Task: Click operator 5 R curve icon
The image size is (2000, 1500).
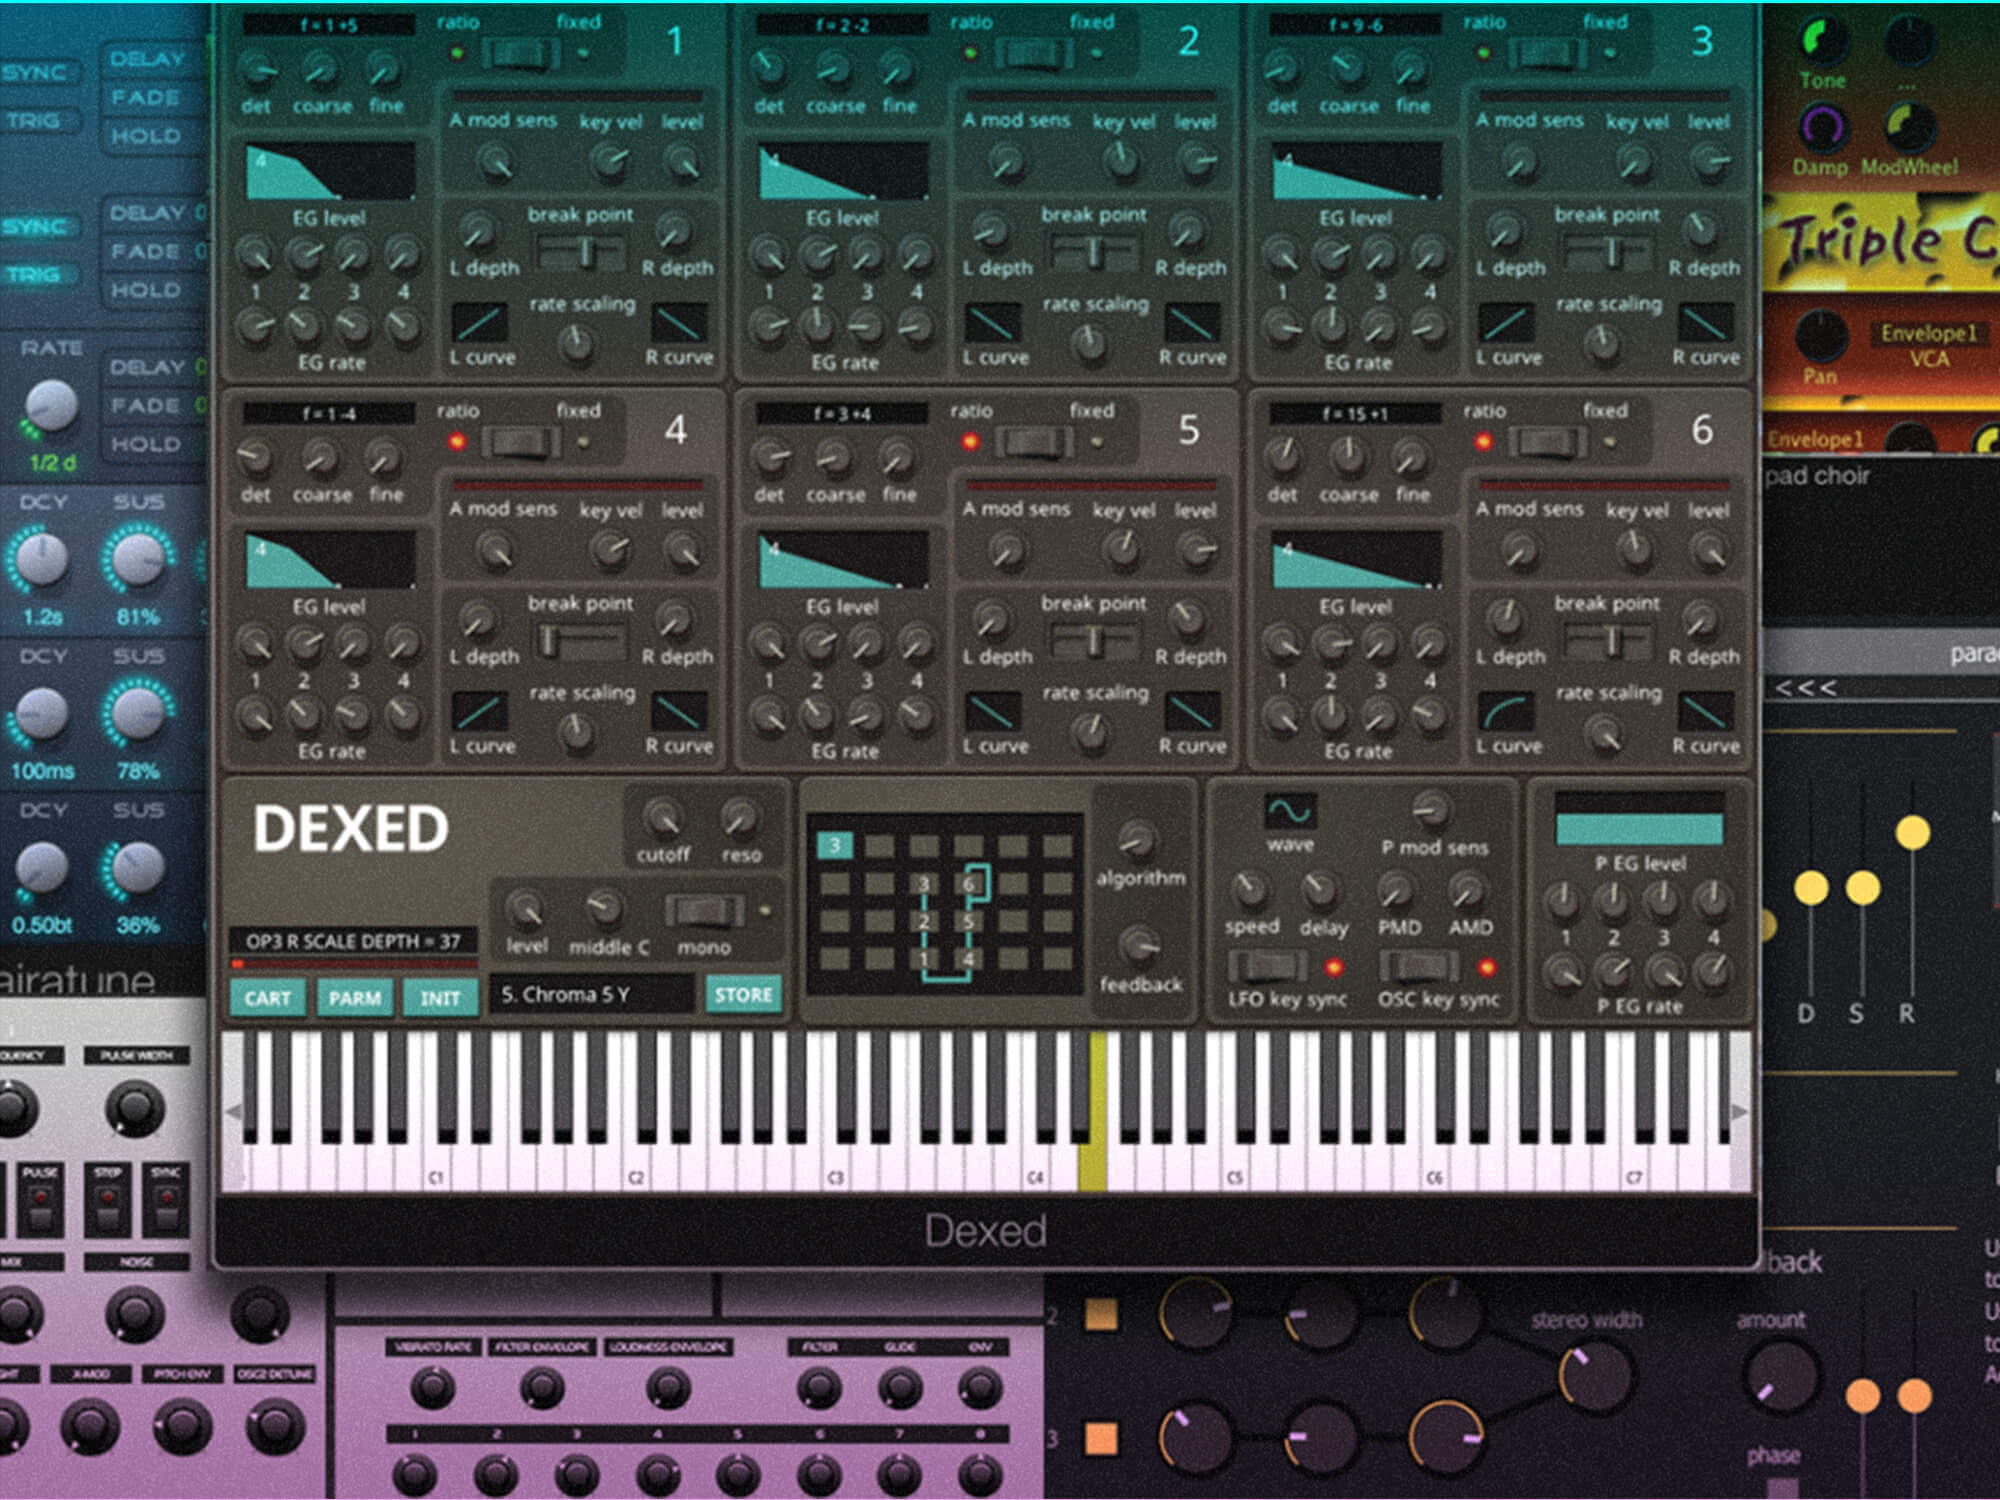Action: coord(1193,712)
